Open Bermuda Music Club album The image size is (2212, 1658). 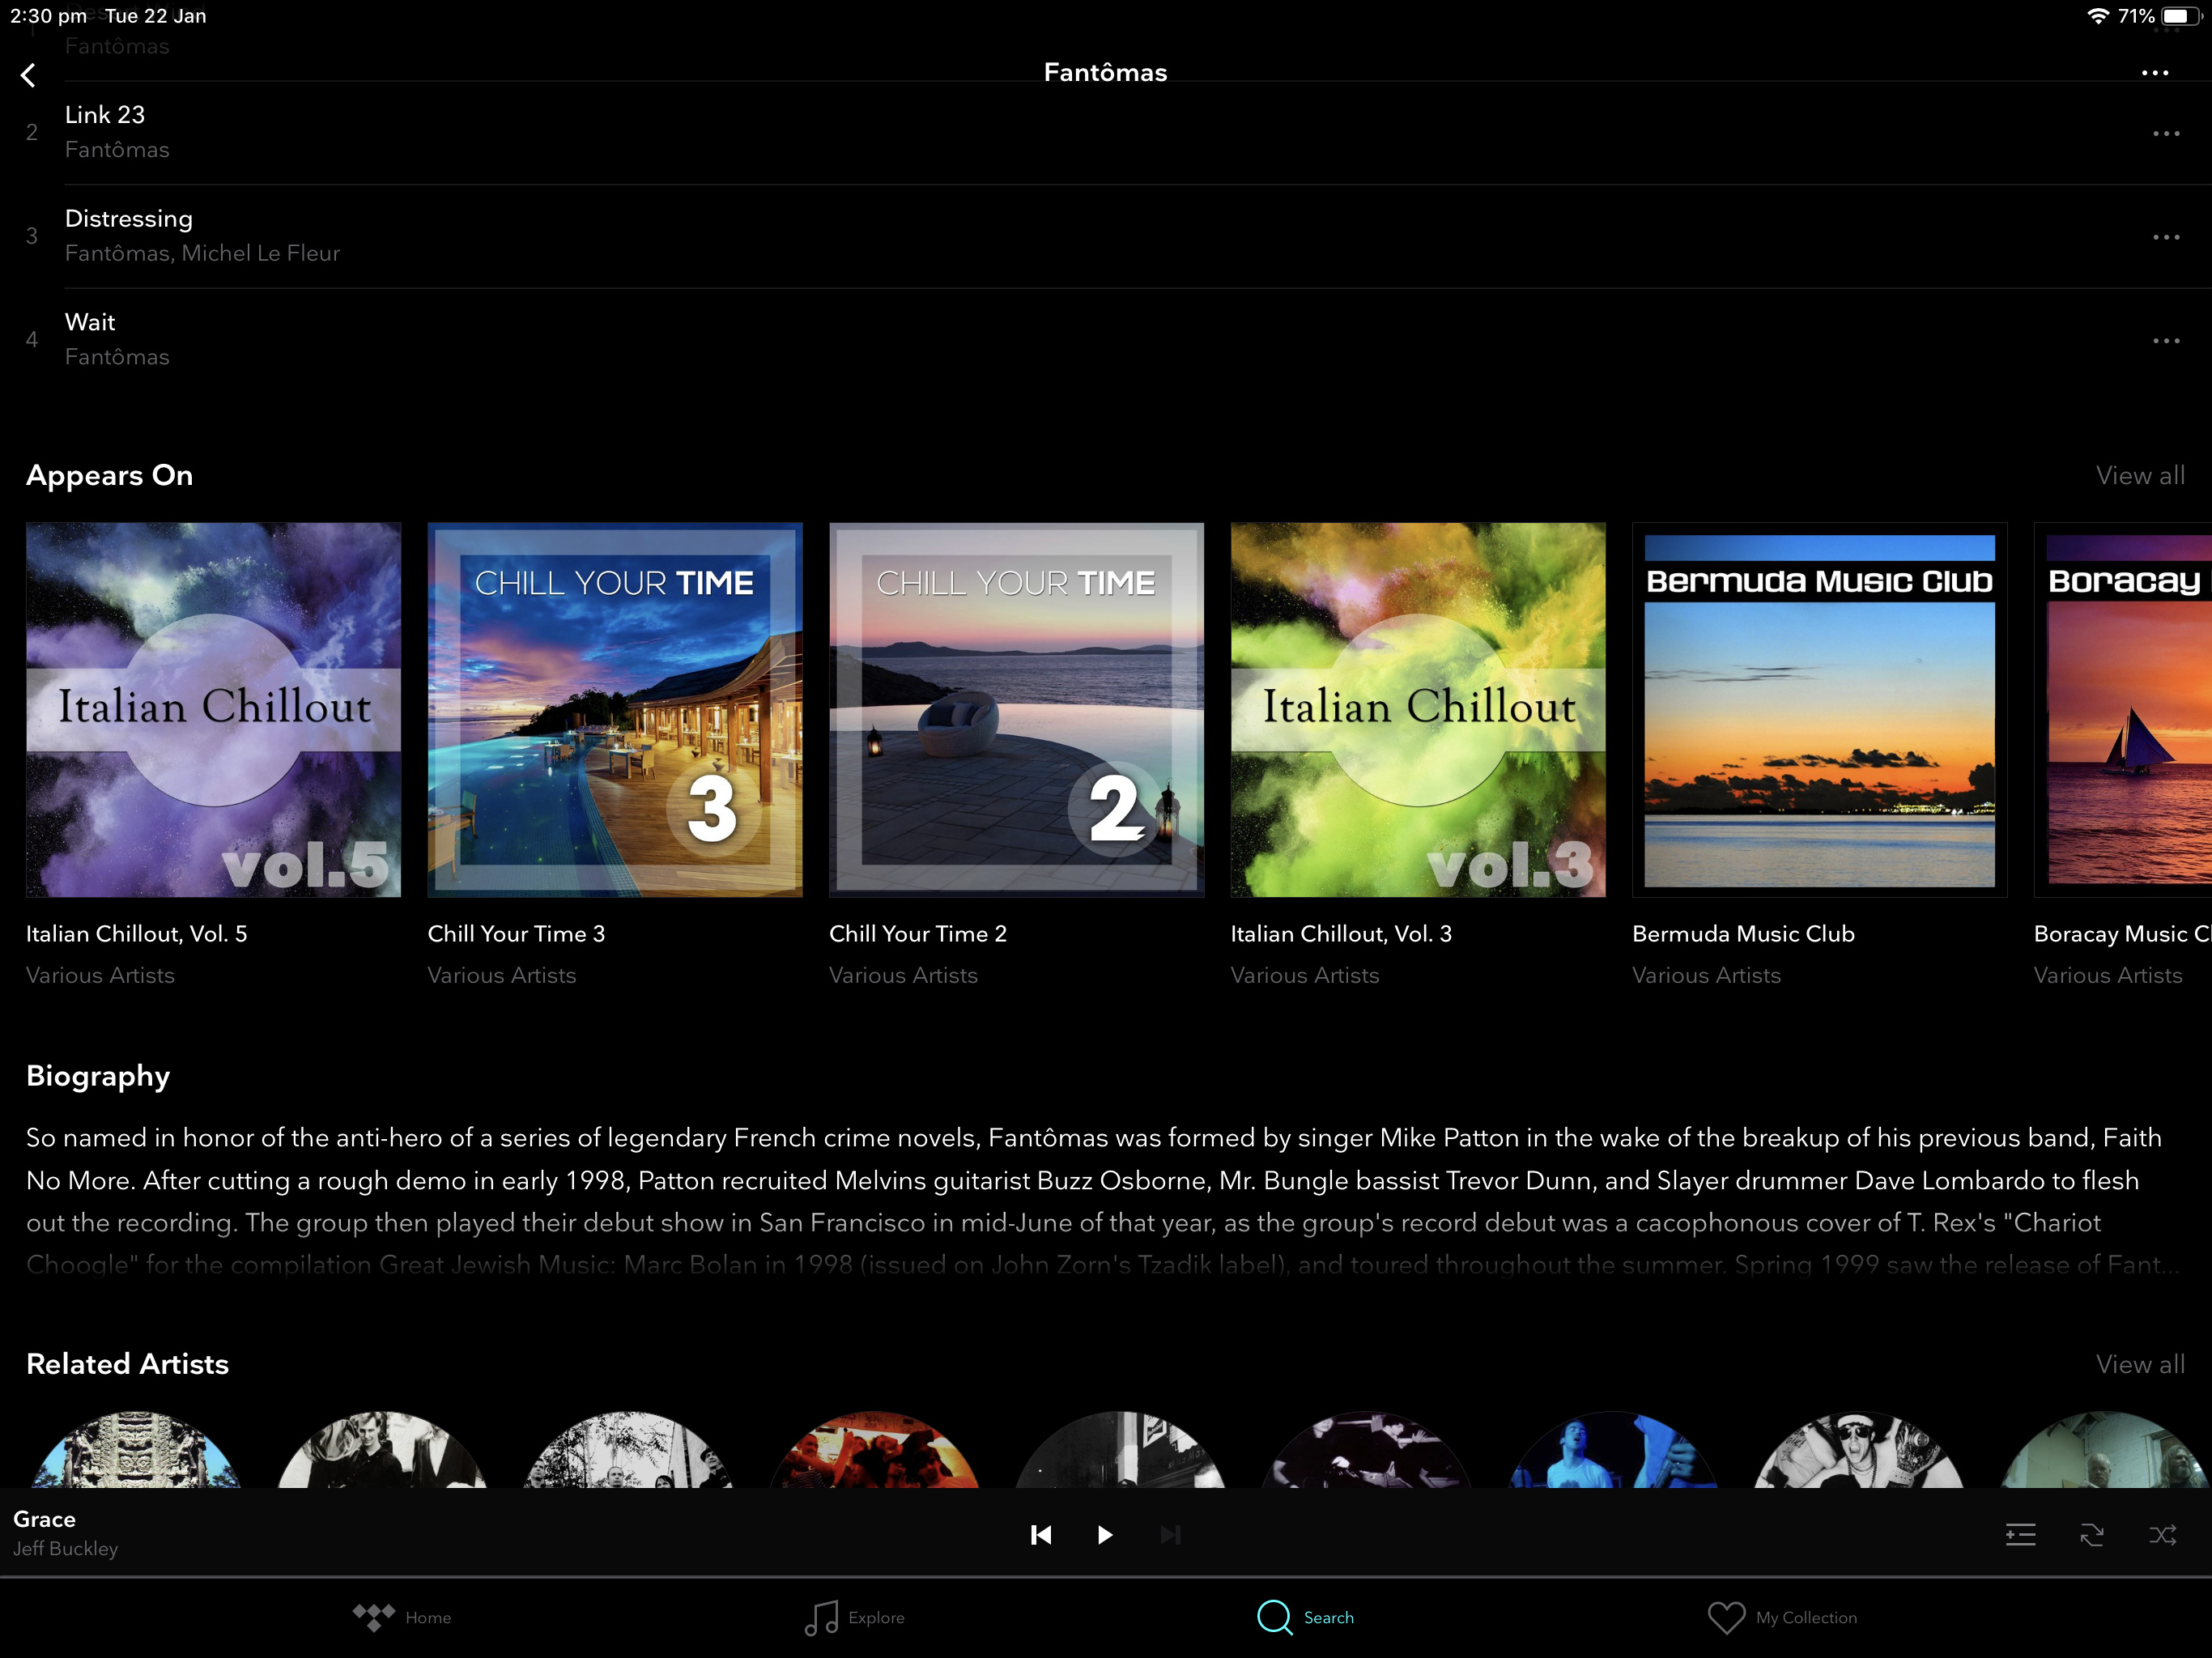click(1818, 710)
